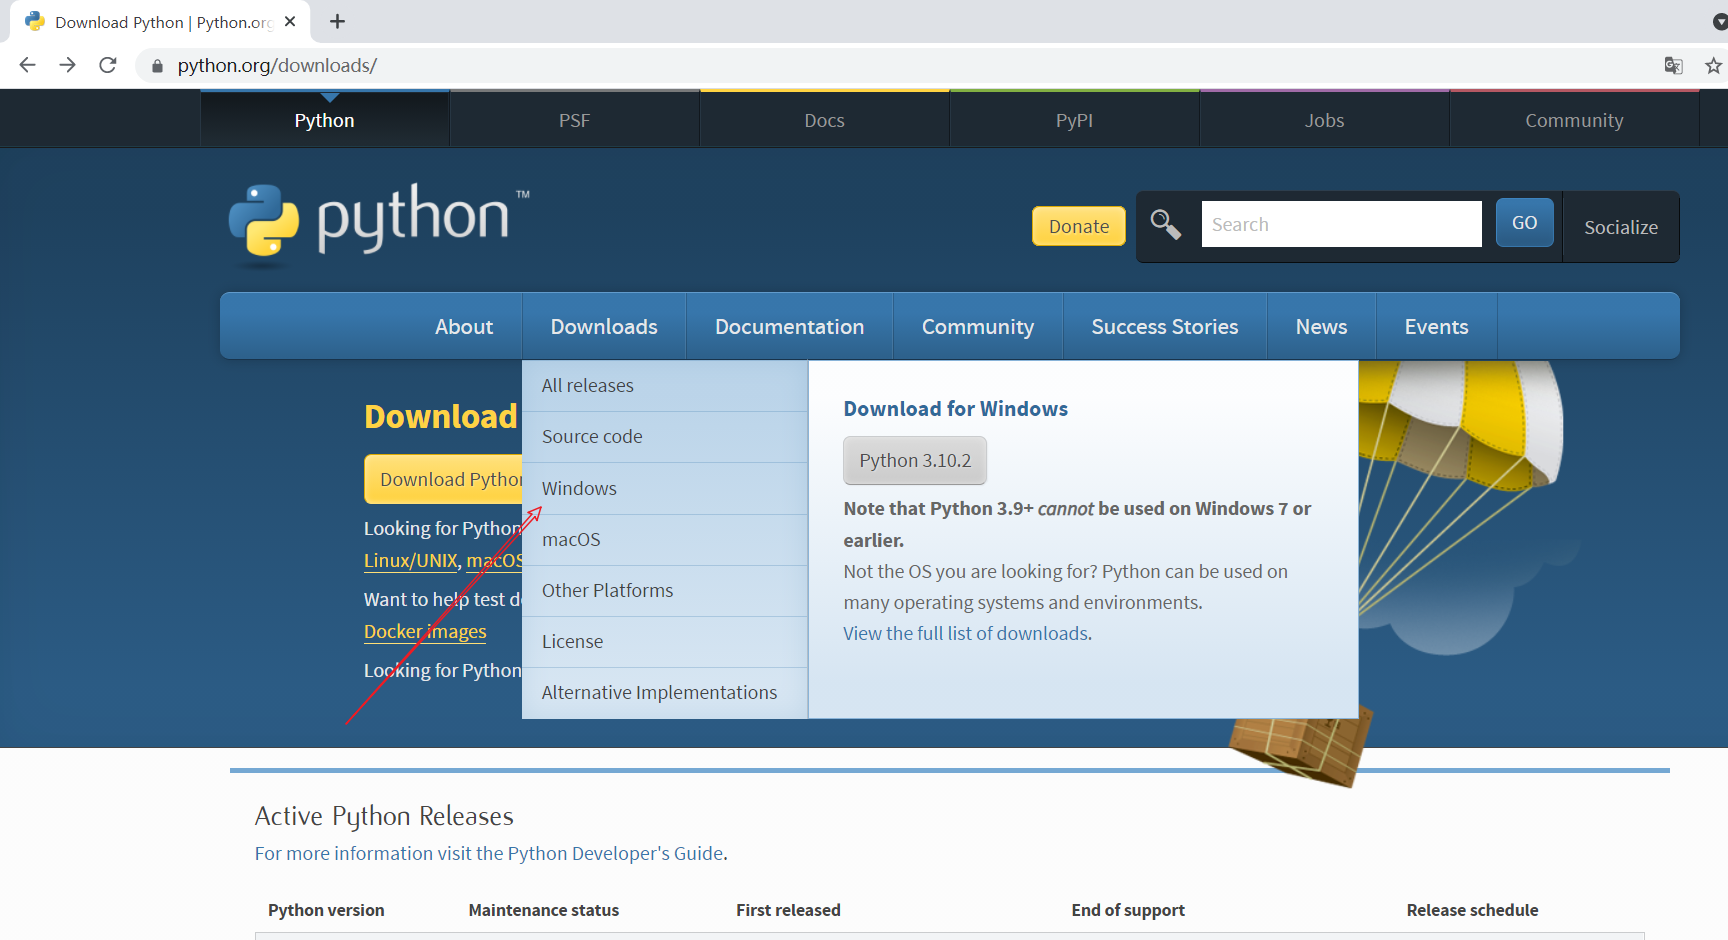Select macOS in Downloads dropdown

[x=665, y=540]
